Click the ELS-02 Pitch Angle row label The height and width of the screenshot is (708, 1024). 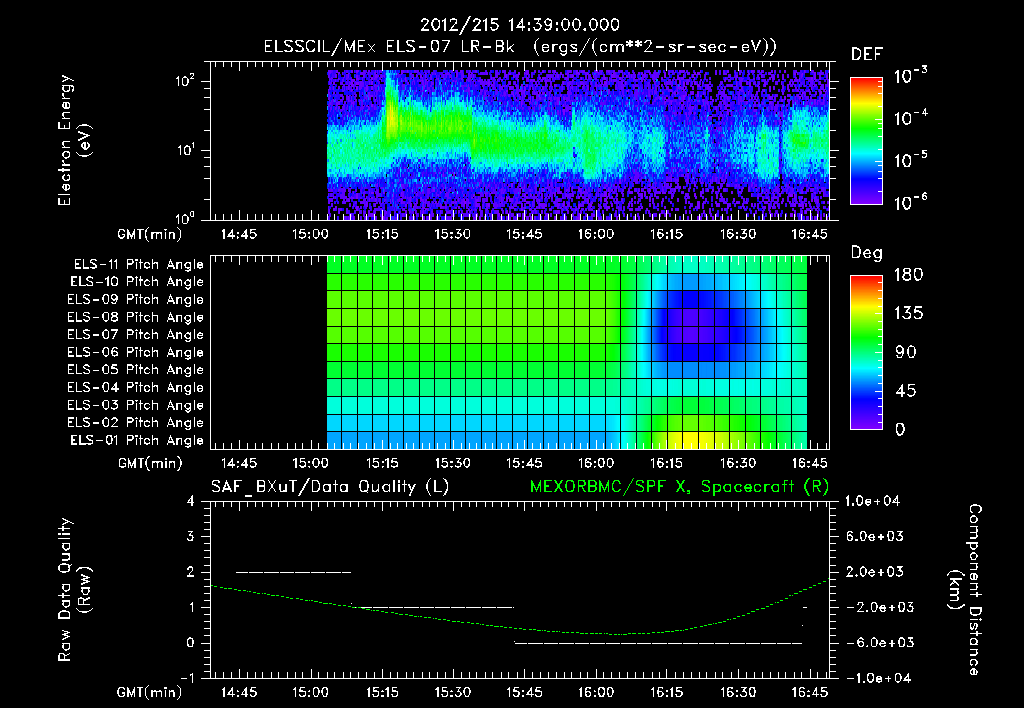(x=136, y=423)
